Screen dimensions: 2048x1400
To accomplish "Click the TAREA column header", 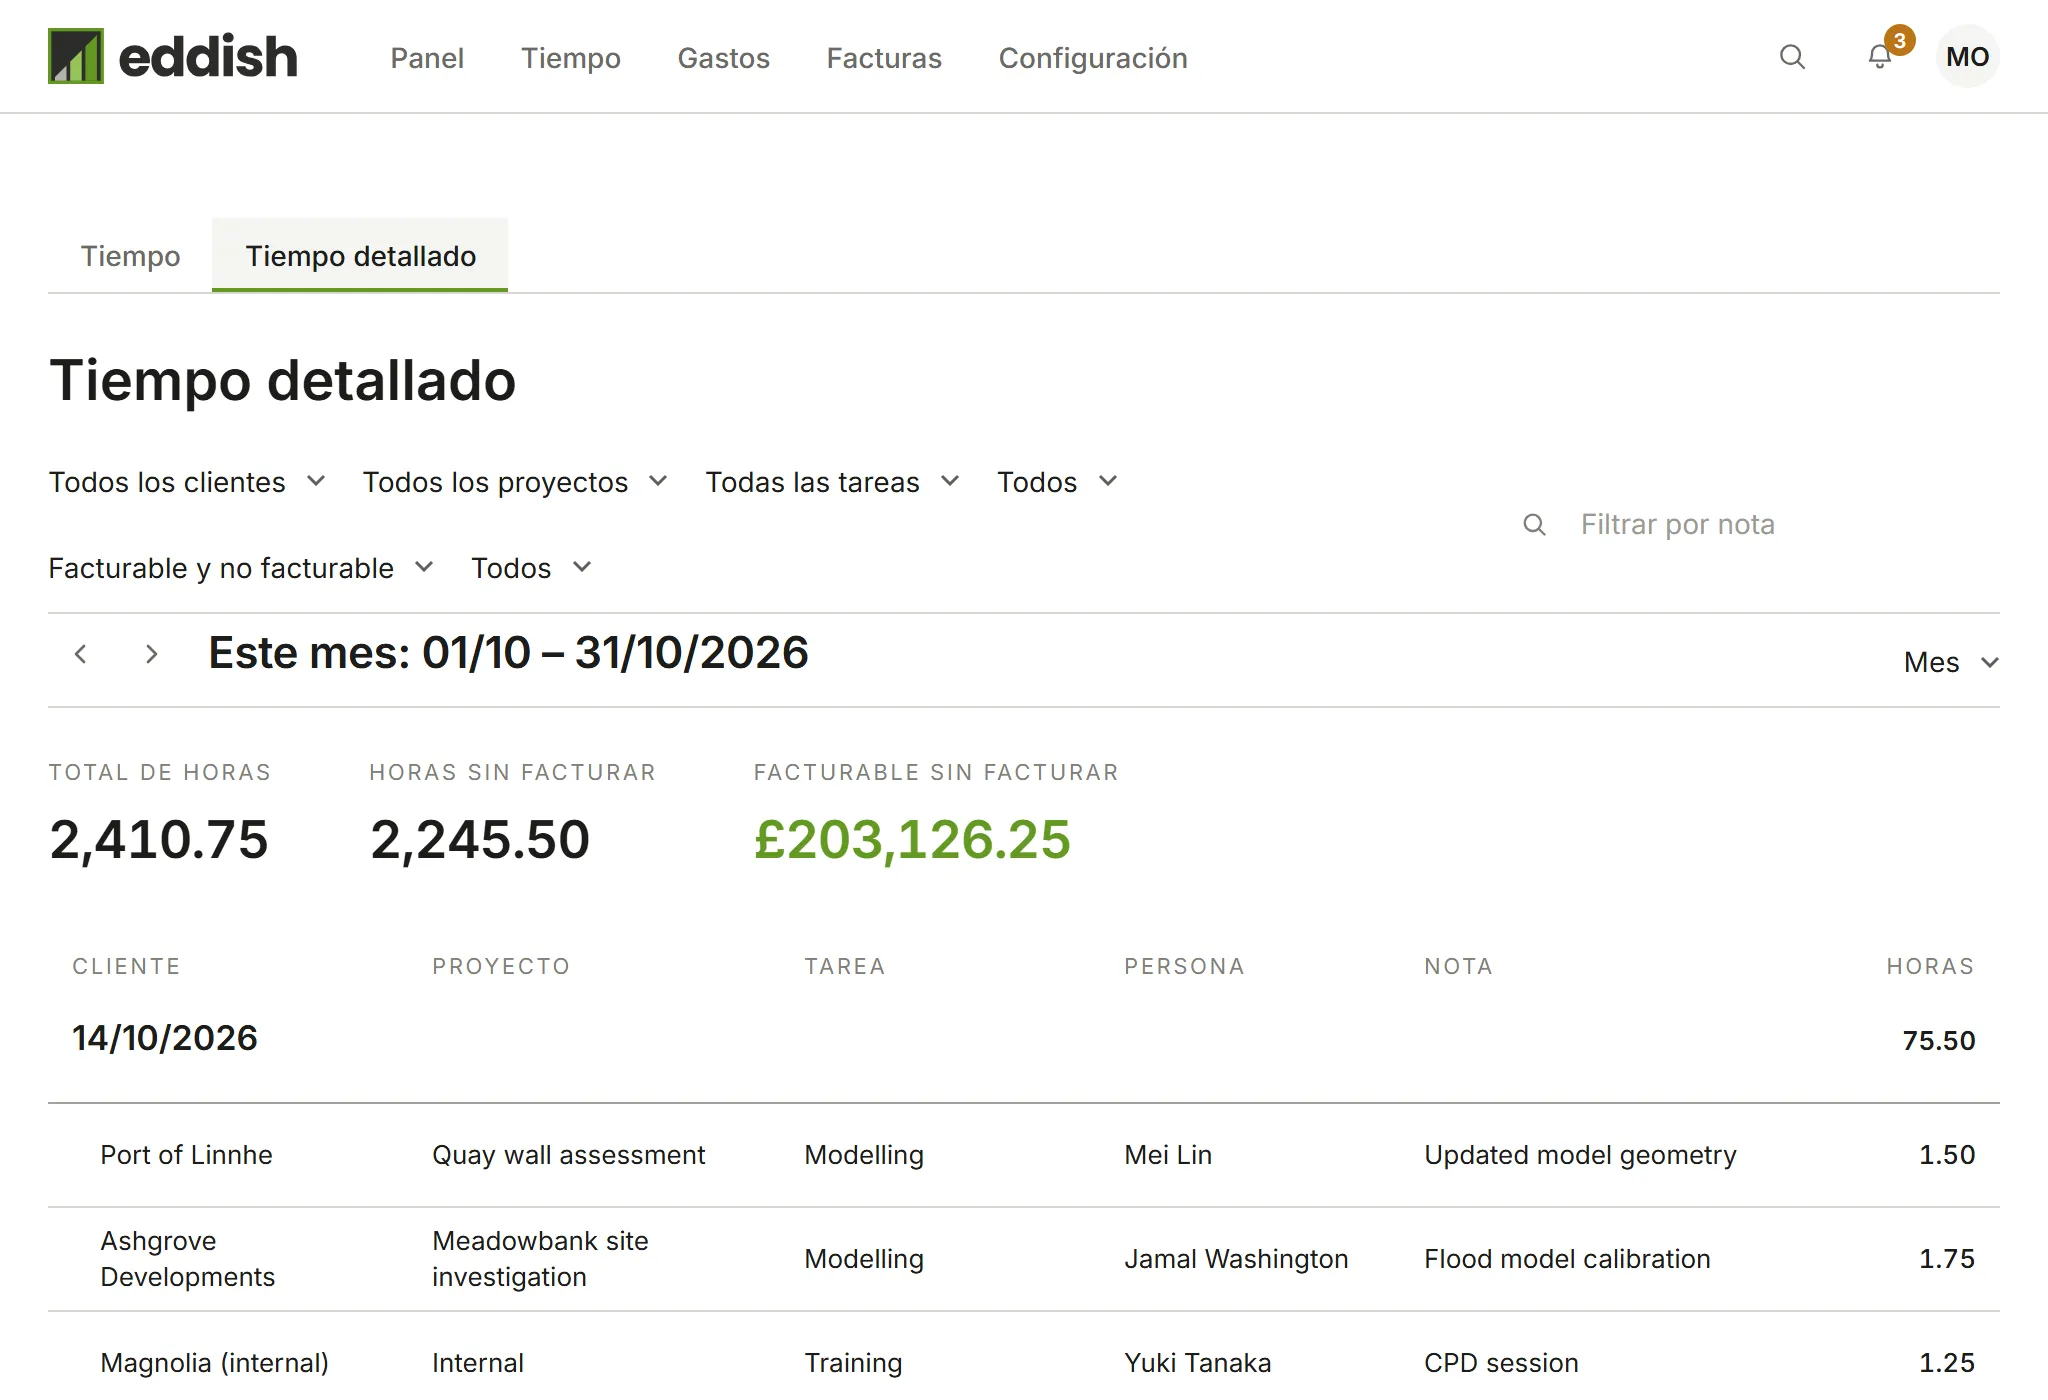I will [845, 966].
